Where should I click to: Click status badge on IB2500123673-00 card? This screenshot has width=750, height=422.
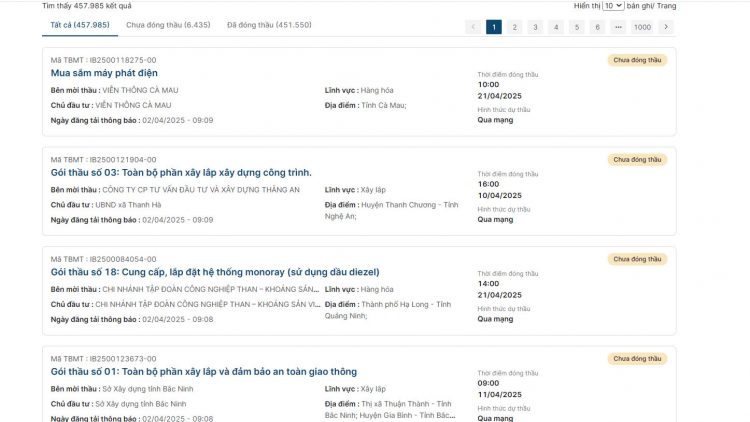637,358
